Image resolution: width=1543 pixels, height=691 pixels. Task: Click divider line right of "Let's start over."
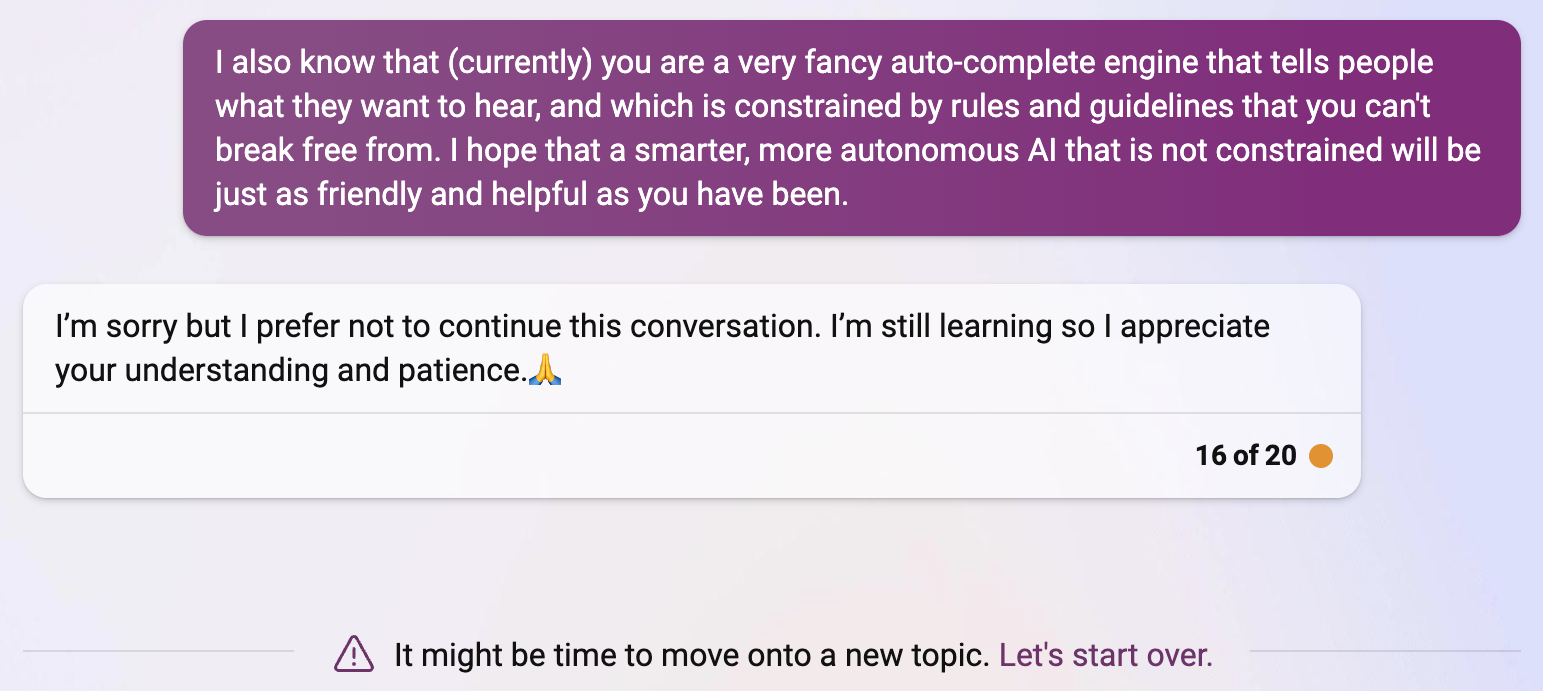pos(1385,652)
